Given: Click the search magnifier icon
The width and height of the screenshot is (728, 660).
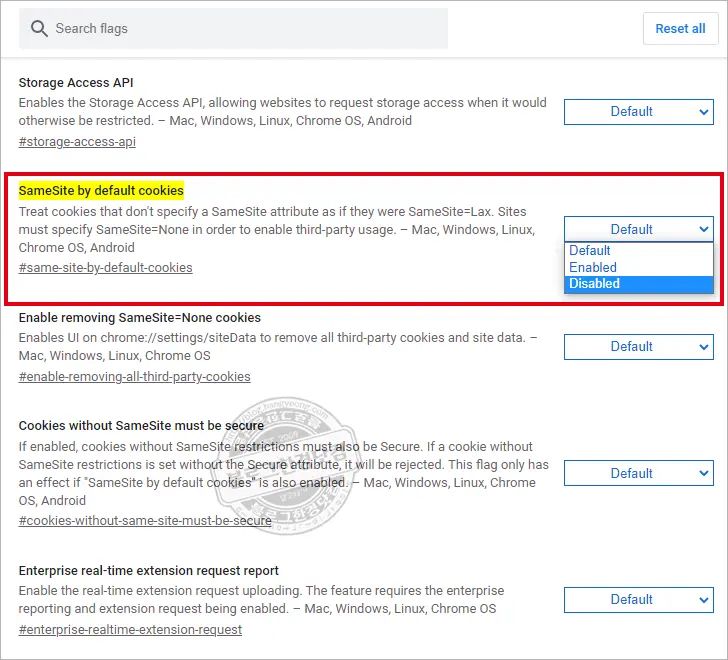Looking at the screenshot, I should 39,29.
